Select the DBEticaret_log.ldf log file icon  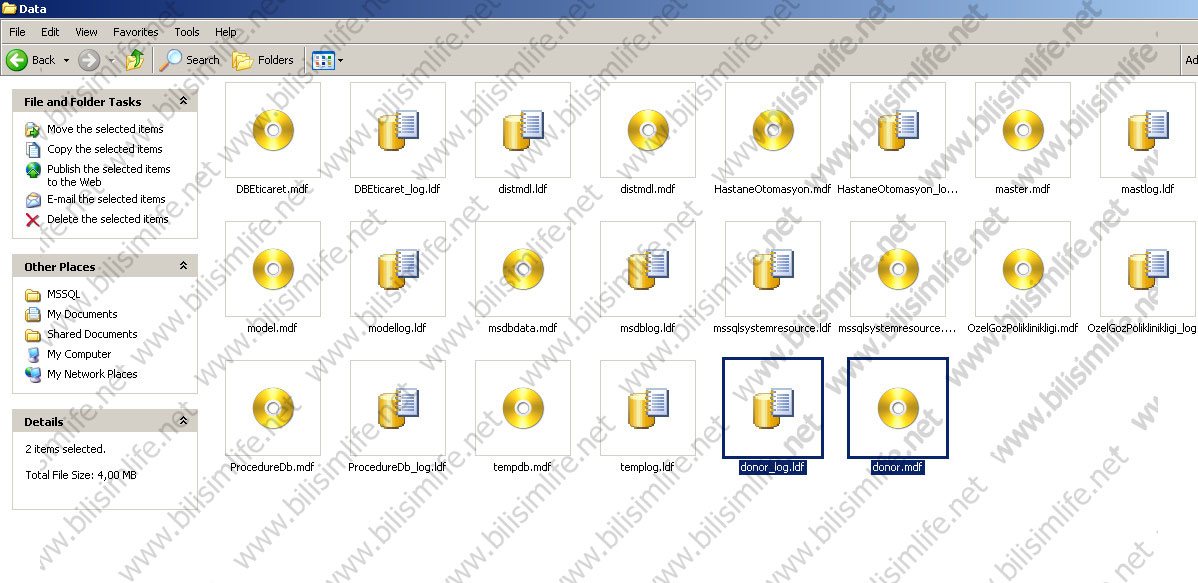click(398, 130)
